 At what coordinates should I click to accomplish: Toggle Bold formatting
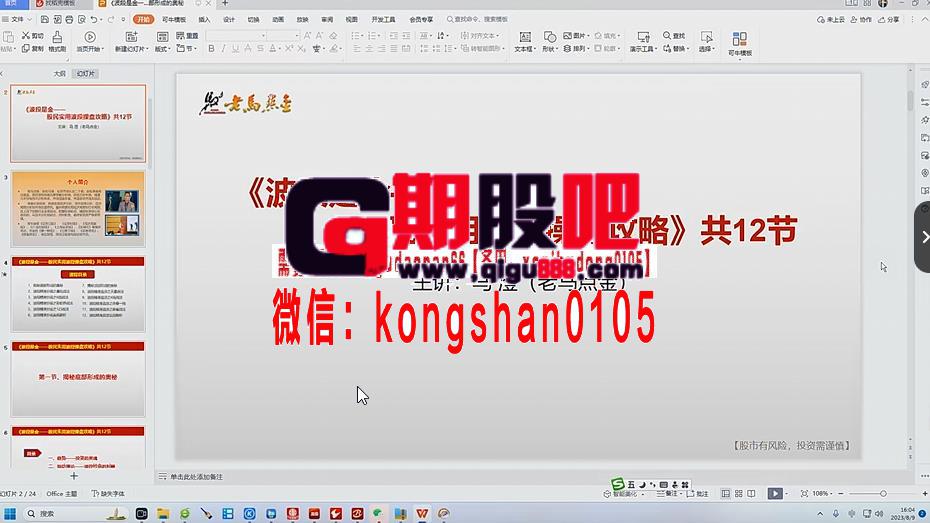coord(211,49)
